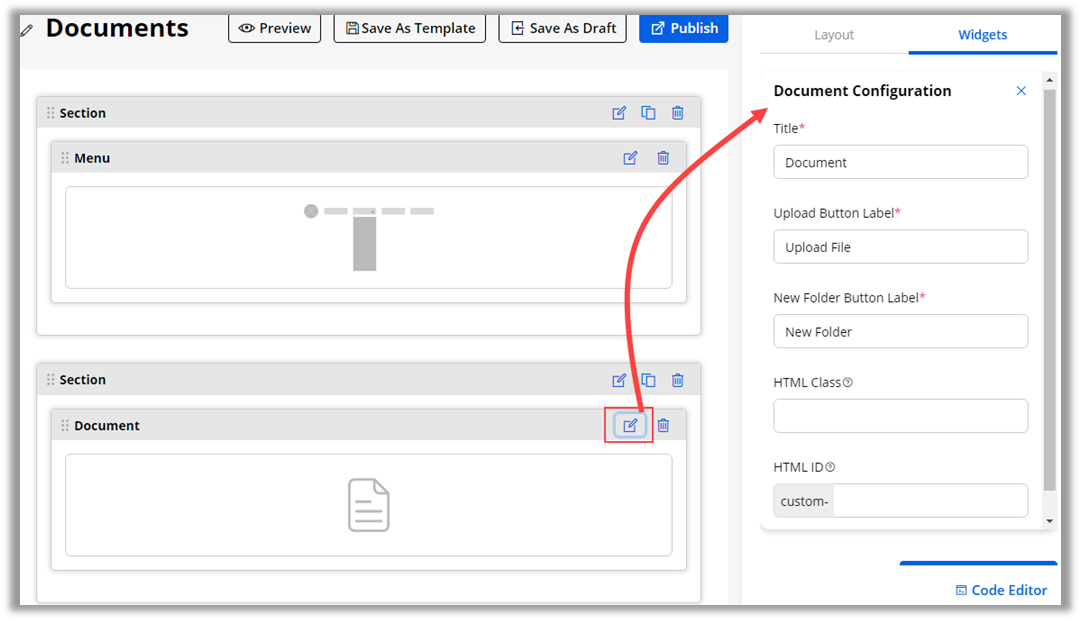The width and height of the screenshot is (1082, 621).
Task: Click the pencil icon beside Documents title
Action: click(27, 30)
